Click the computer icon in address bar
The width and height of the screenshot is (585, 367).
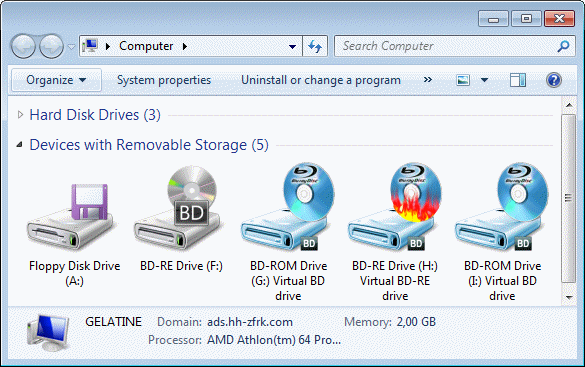pos(90,46)
